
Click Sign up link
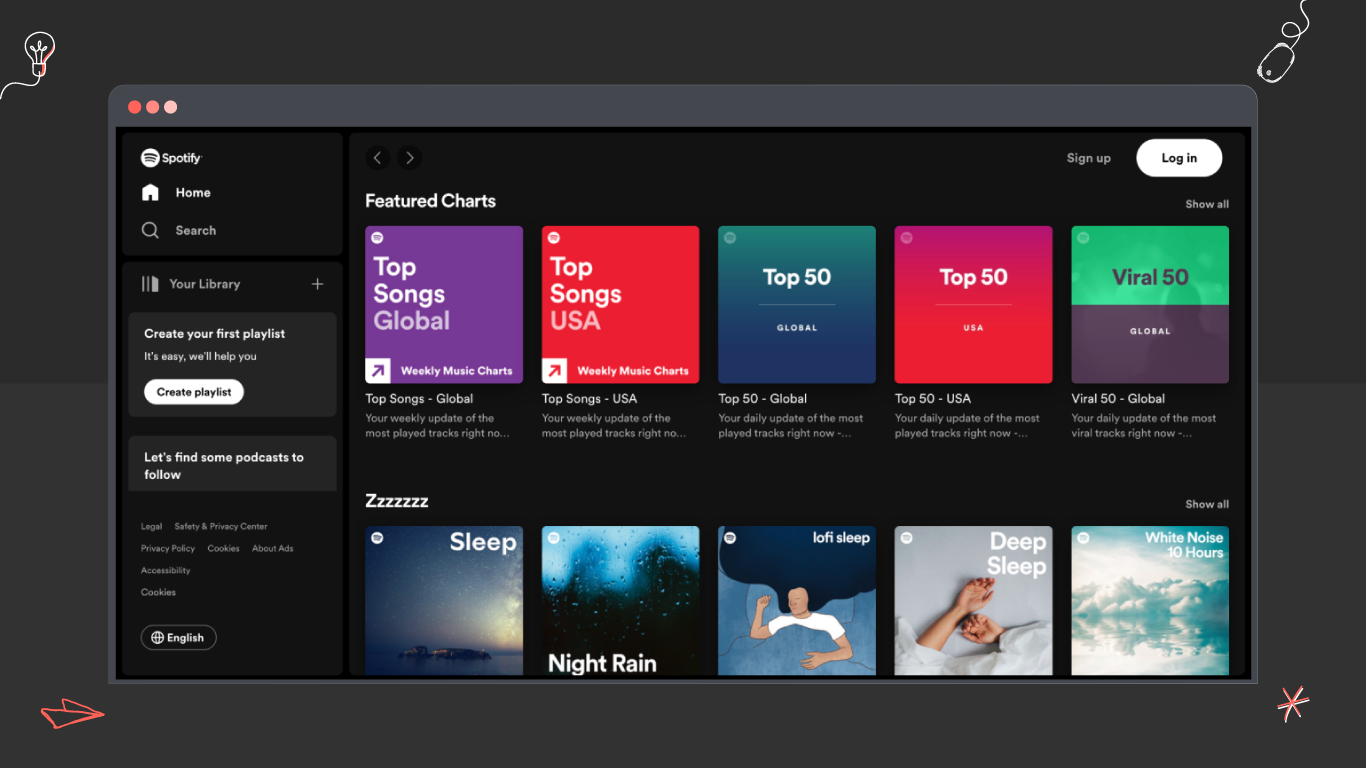1088,158
